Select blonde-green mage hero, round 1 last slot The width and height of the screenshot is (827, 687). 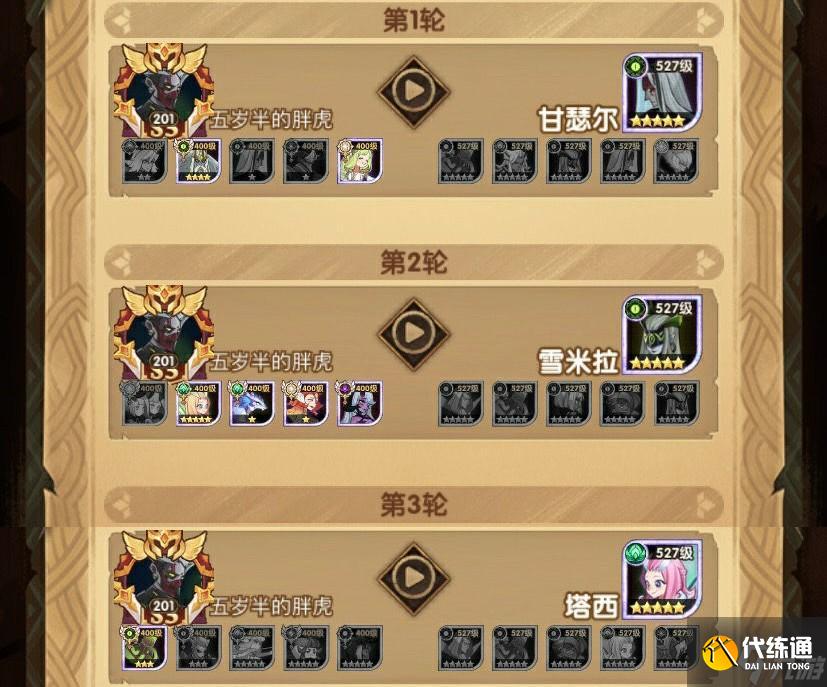(x=360, y=161)
